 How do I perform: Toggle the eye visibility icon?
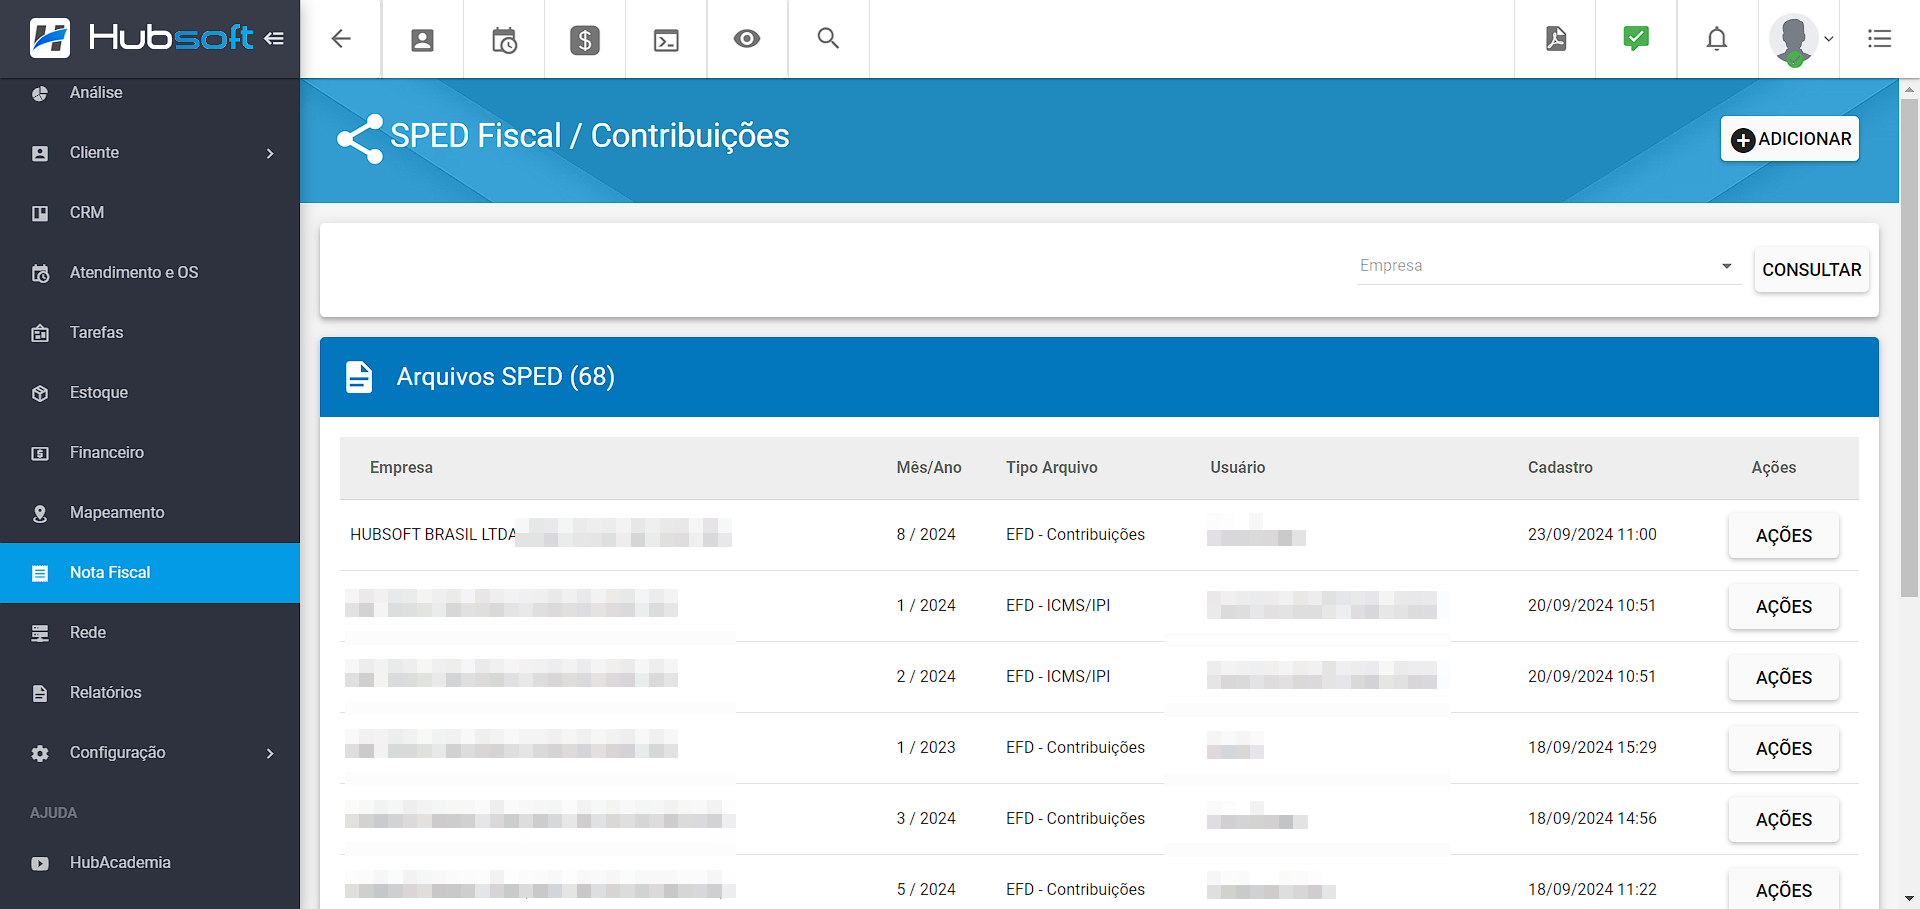click(x=747, y=39)
